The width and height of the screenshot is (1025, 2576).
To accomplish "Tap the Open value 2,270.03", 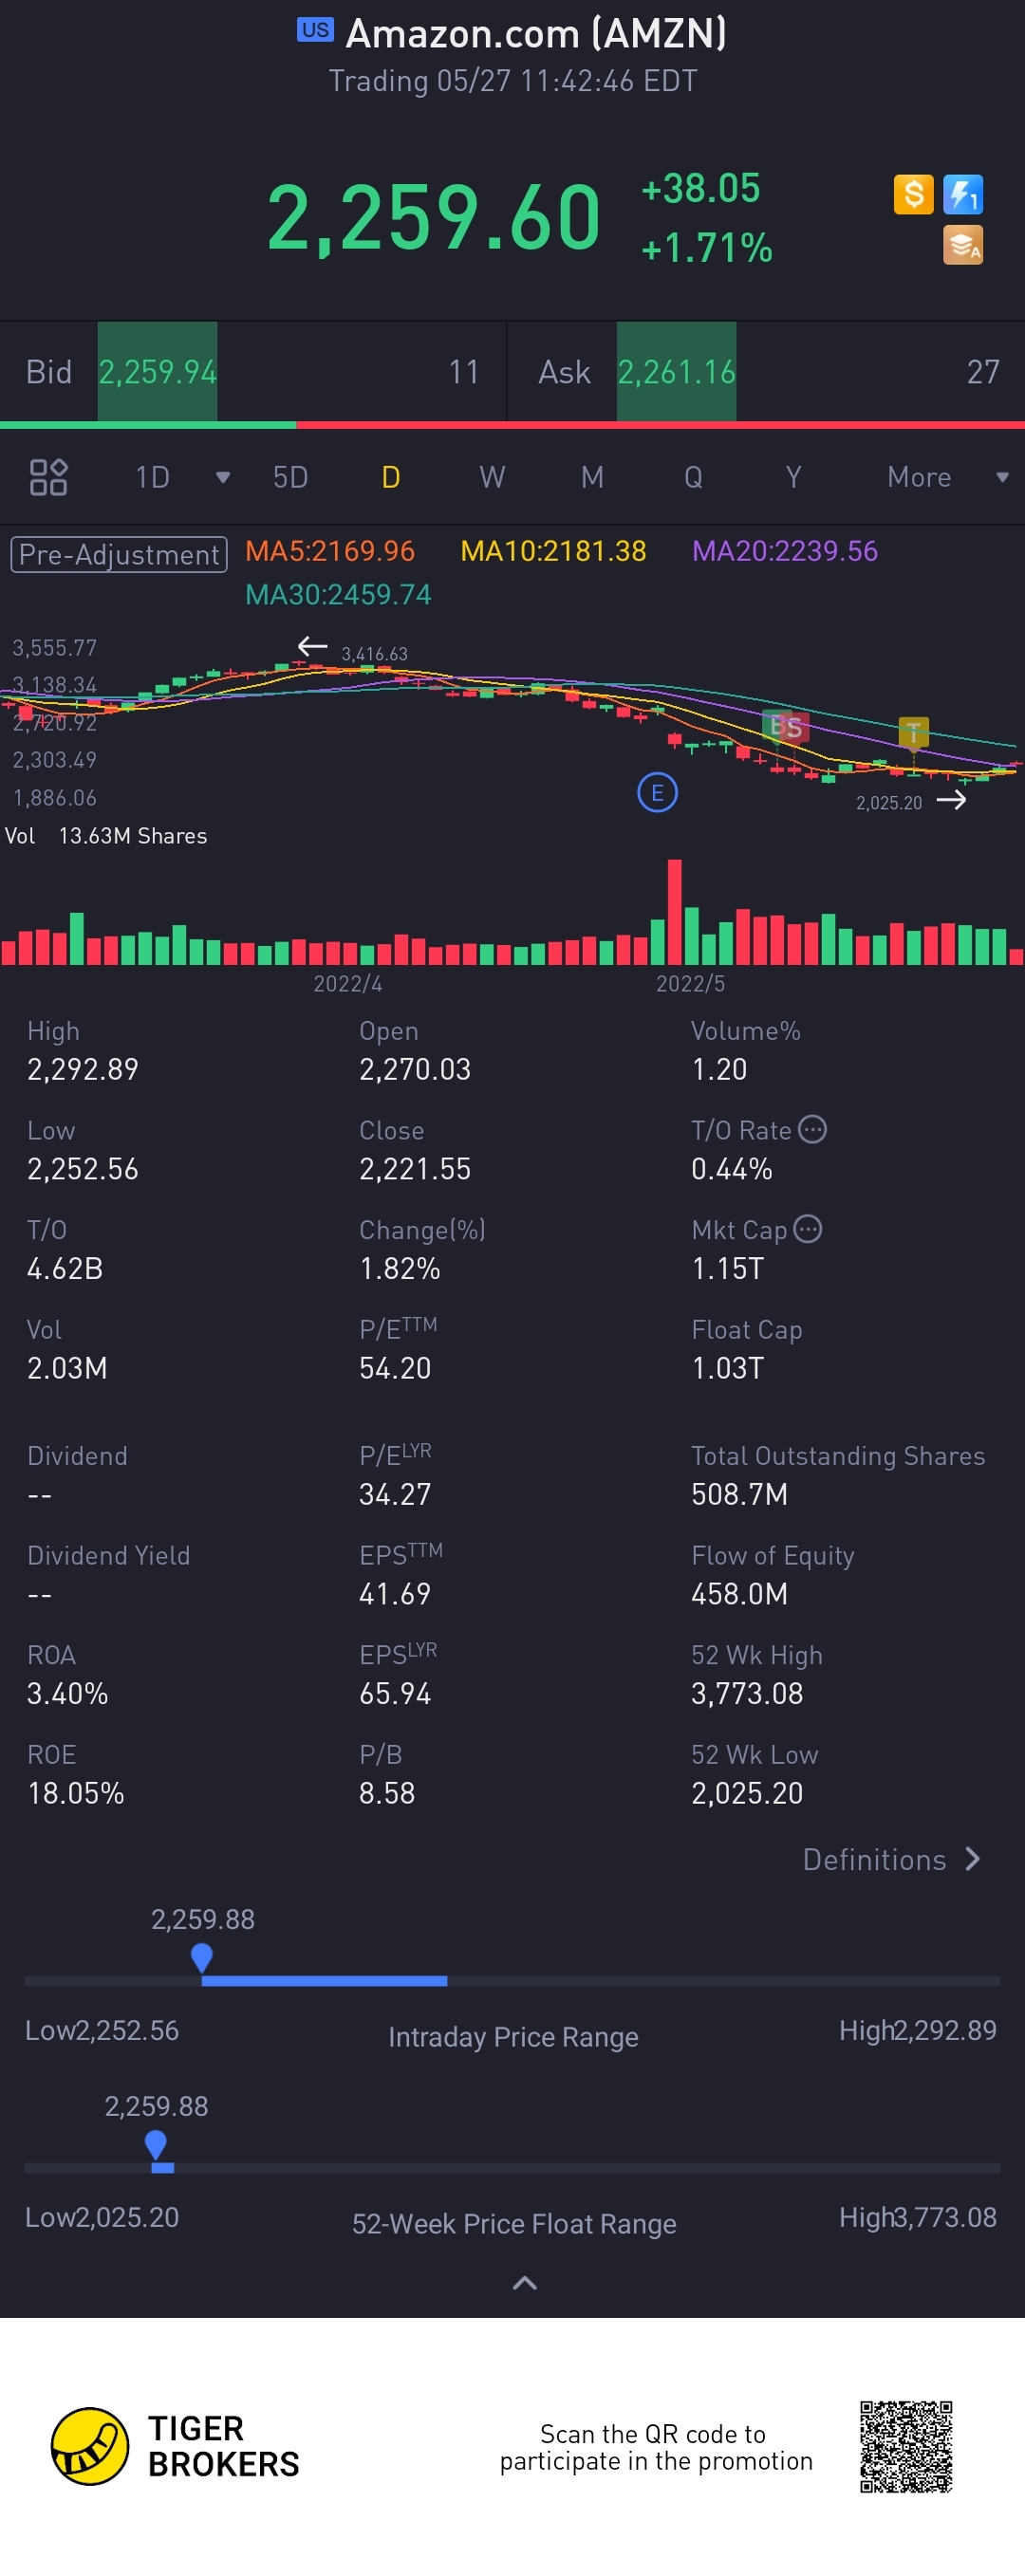I will (415, 1069).
